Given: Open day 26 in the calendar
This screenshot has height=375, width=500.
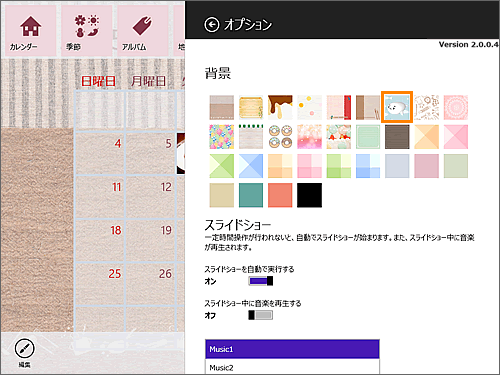Looking at the screenshot, I should (x=151, y=284).
